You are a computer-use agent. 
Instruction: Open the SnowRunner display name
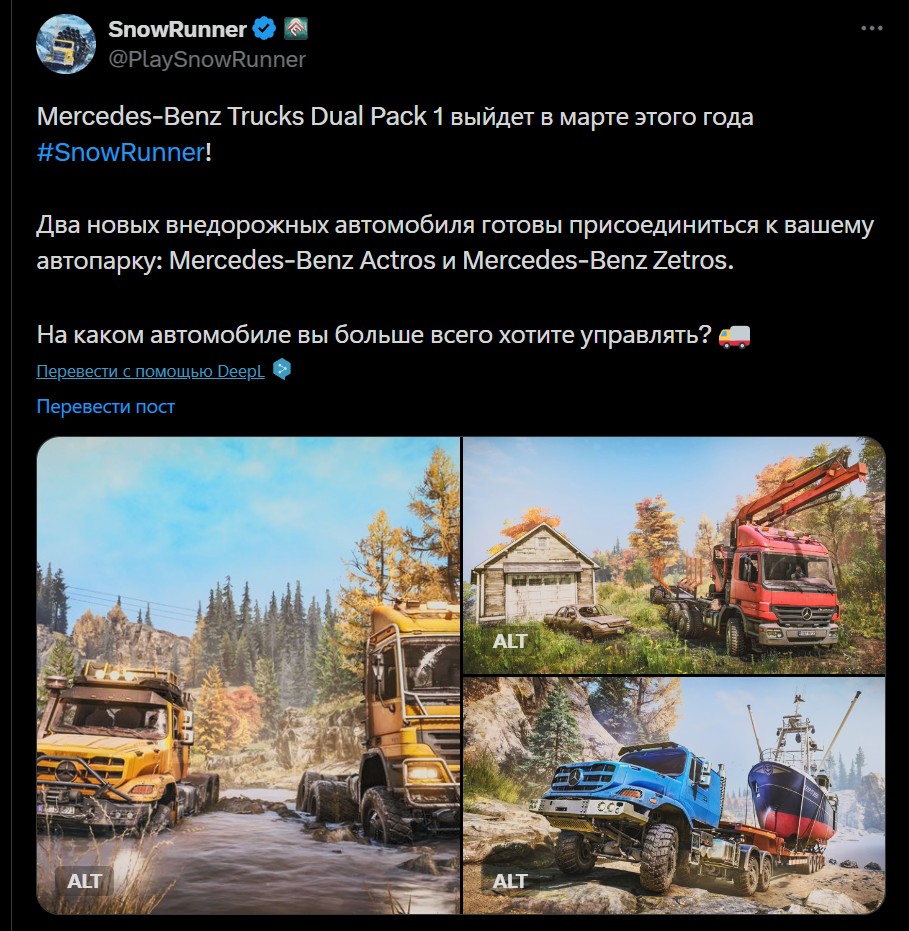click(178, 29)
